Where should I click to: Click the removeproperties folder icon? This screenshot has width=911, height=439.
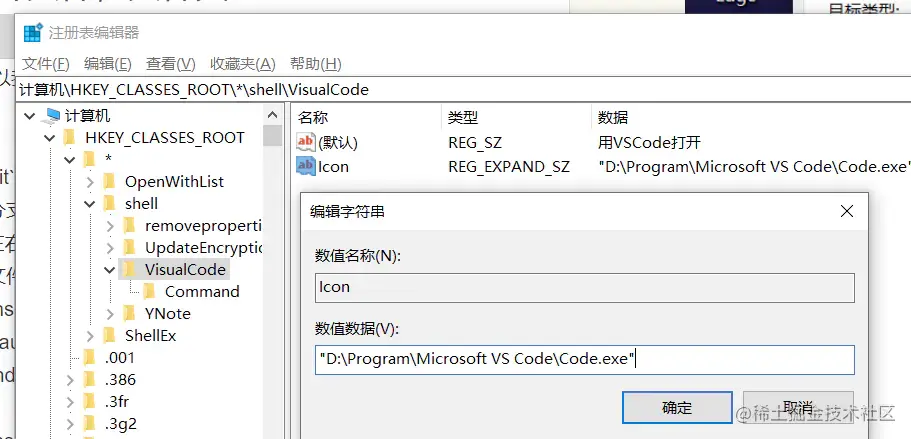130,225
